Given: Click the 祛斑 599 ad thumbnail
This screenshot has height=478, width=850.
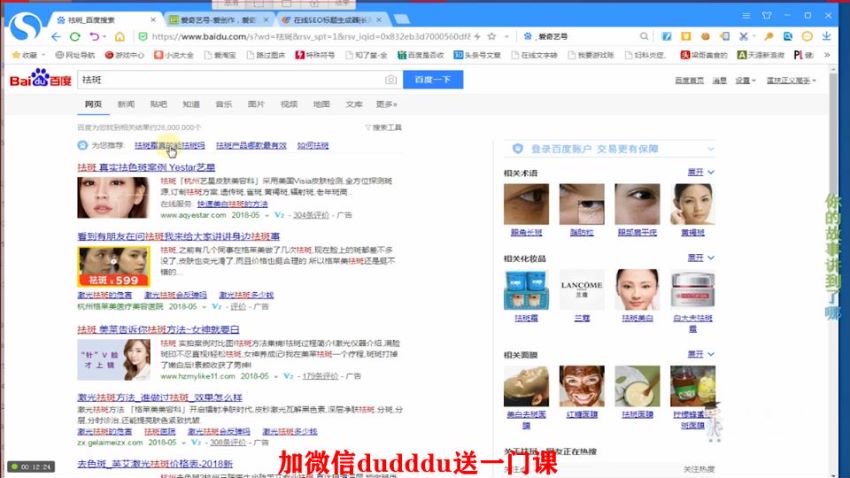Looking at the screenshot, I should click(114, 267).
